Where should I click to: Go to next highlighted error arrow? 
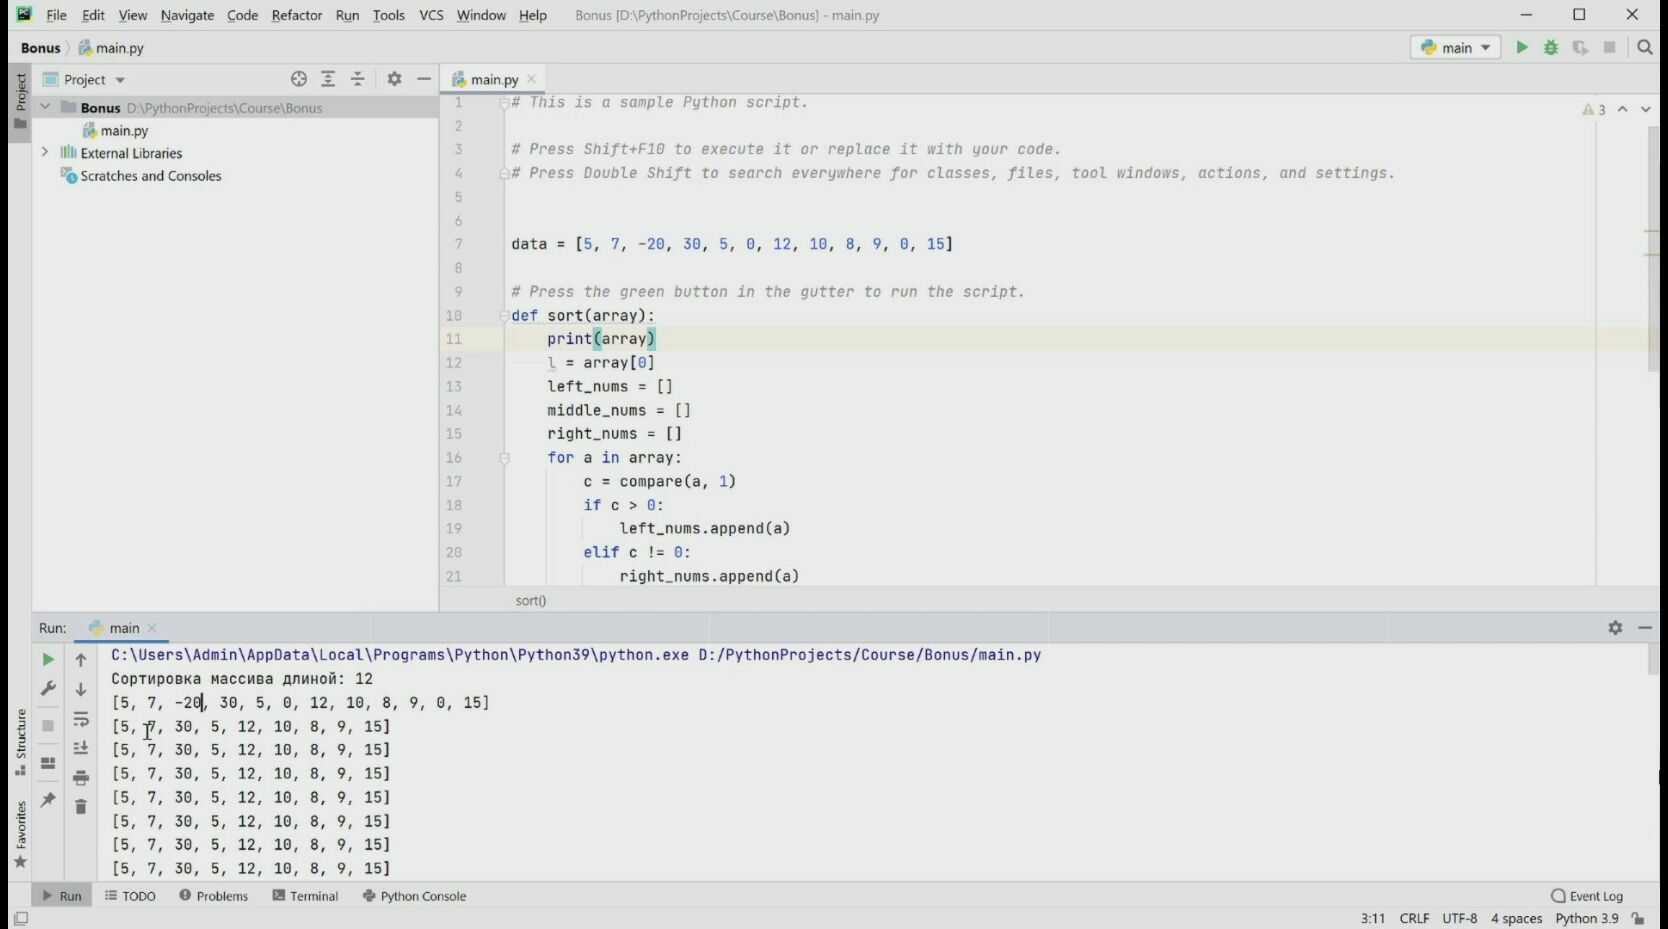1646,110
